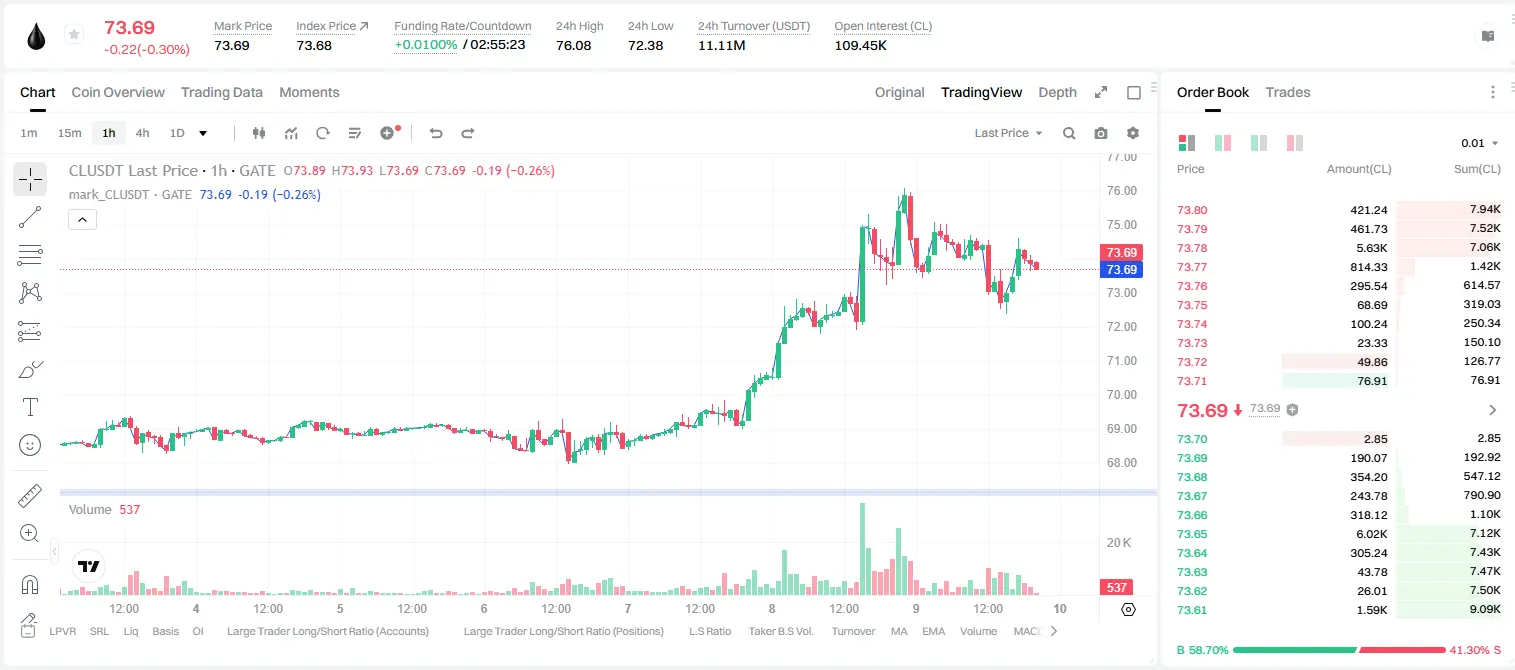This screenshot has height=670, width=1515.
Task: Toggle favorite star next to price
Action: pyautogui.click(x=73, y=35)
